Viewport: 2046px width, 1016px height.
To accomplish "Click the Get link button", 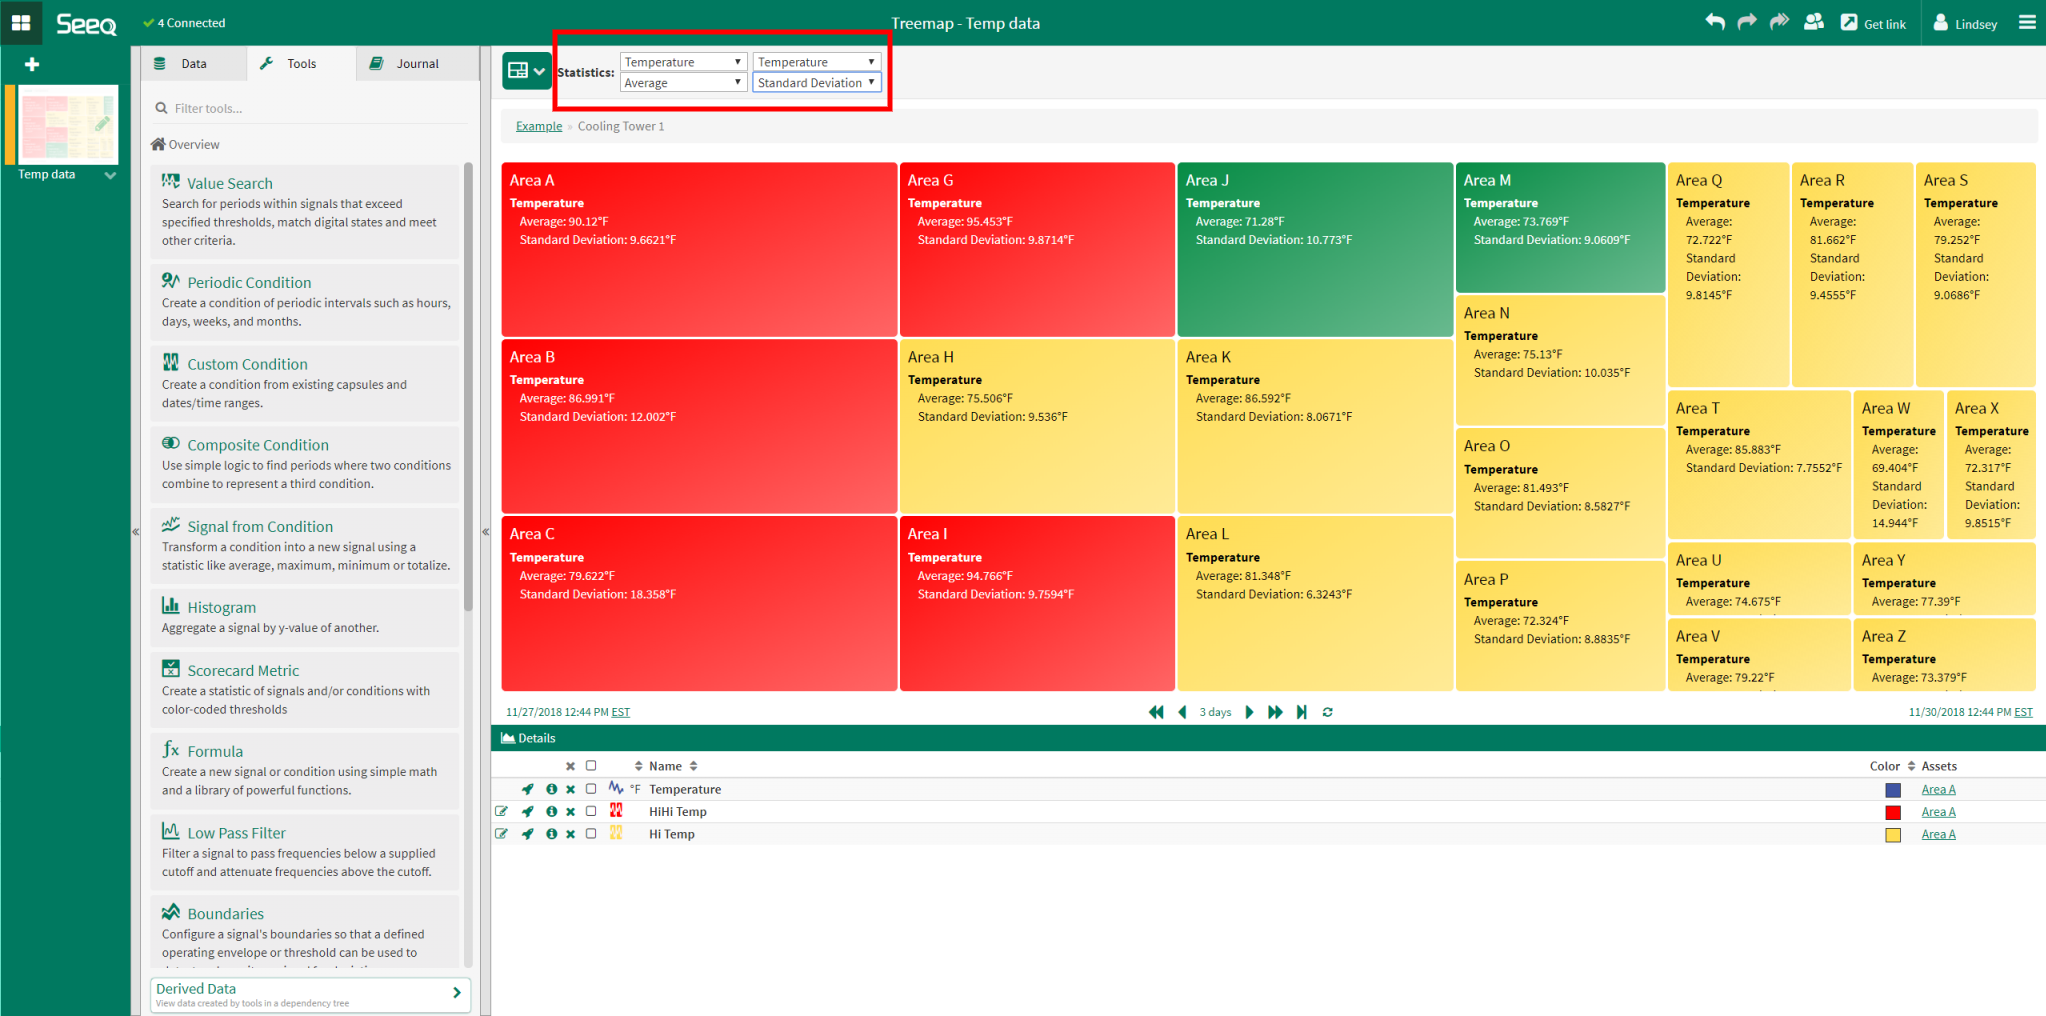I will [x=1873, y=22].
